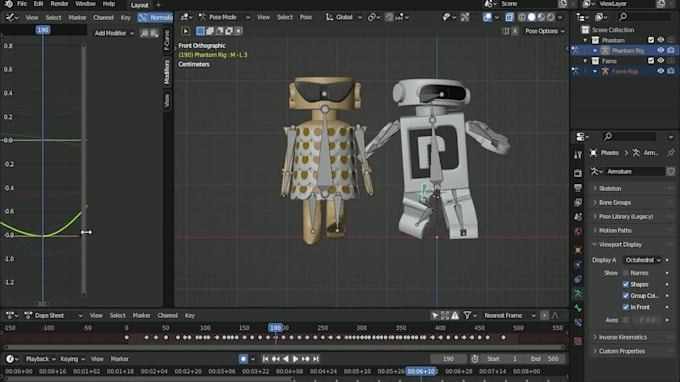The image size is (680, 382).
Task: Toggle X-Ray in the viewport header
Action: [509, 17]
